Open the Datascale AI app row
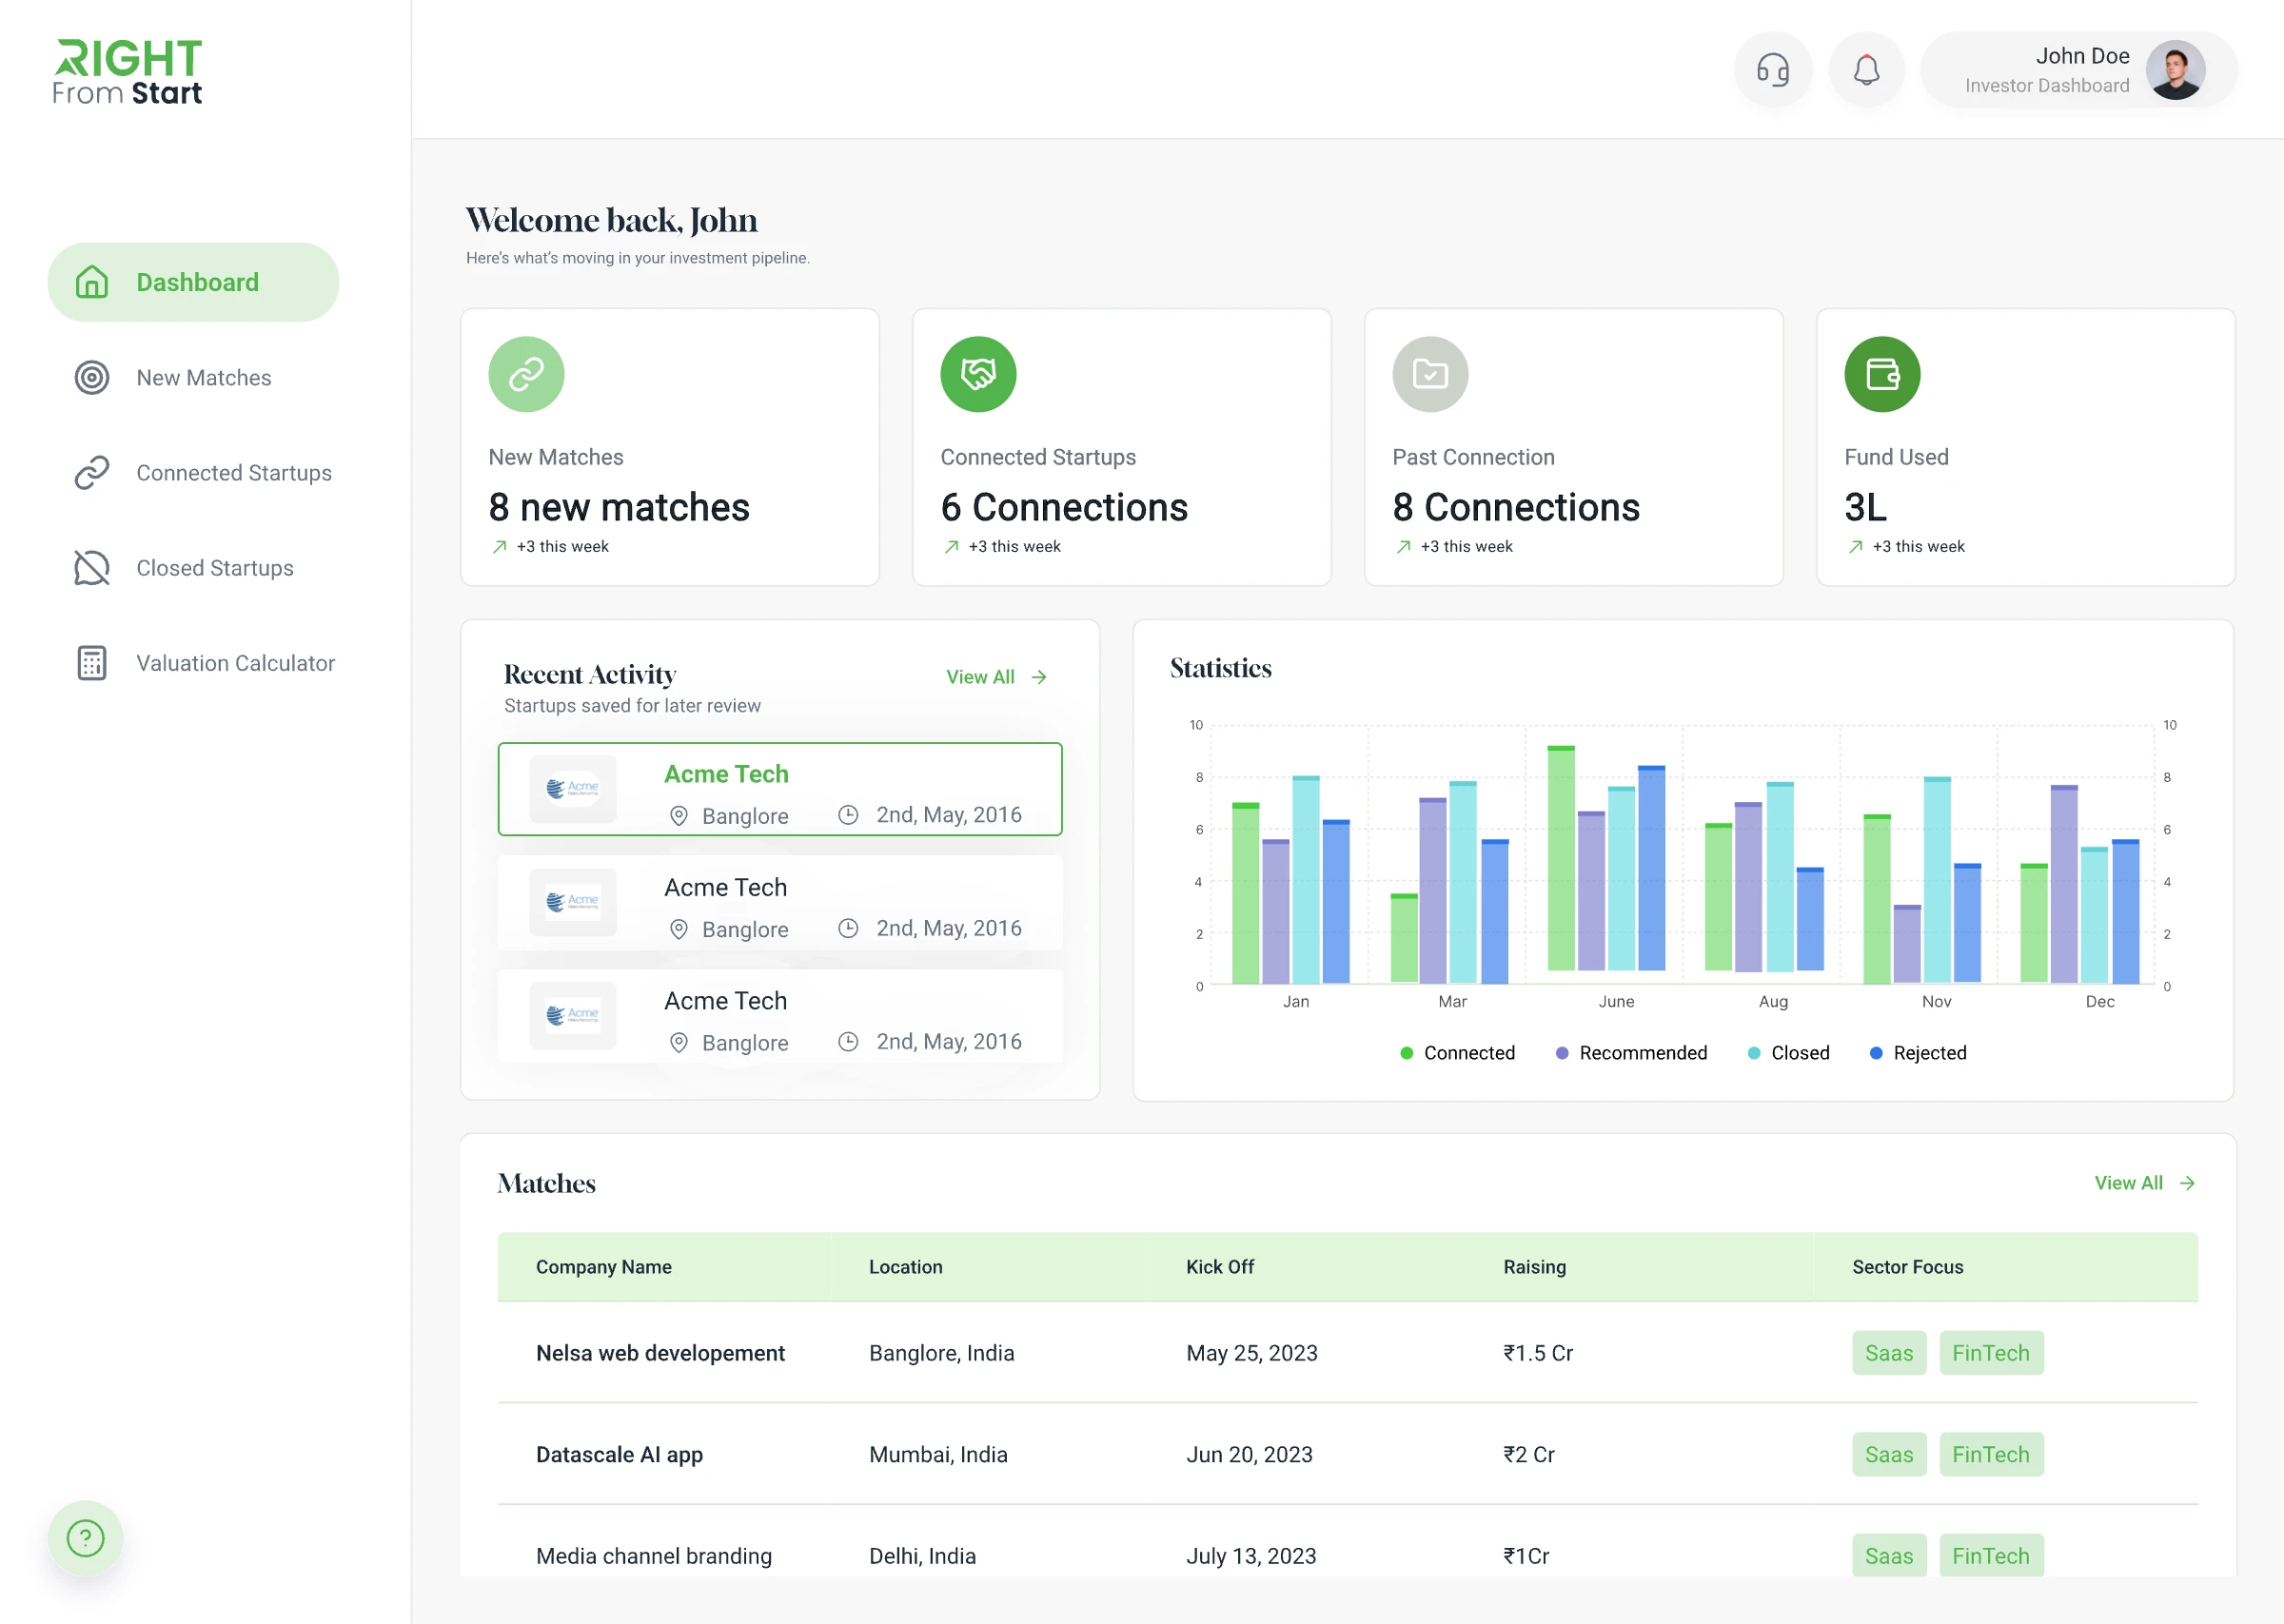The image size is (2284, 1624). (1347, 1454)
